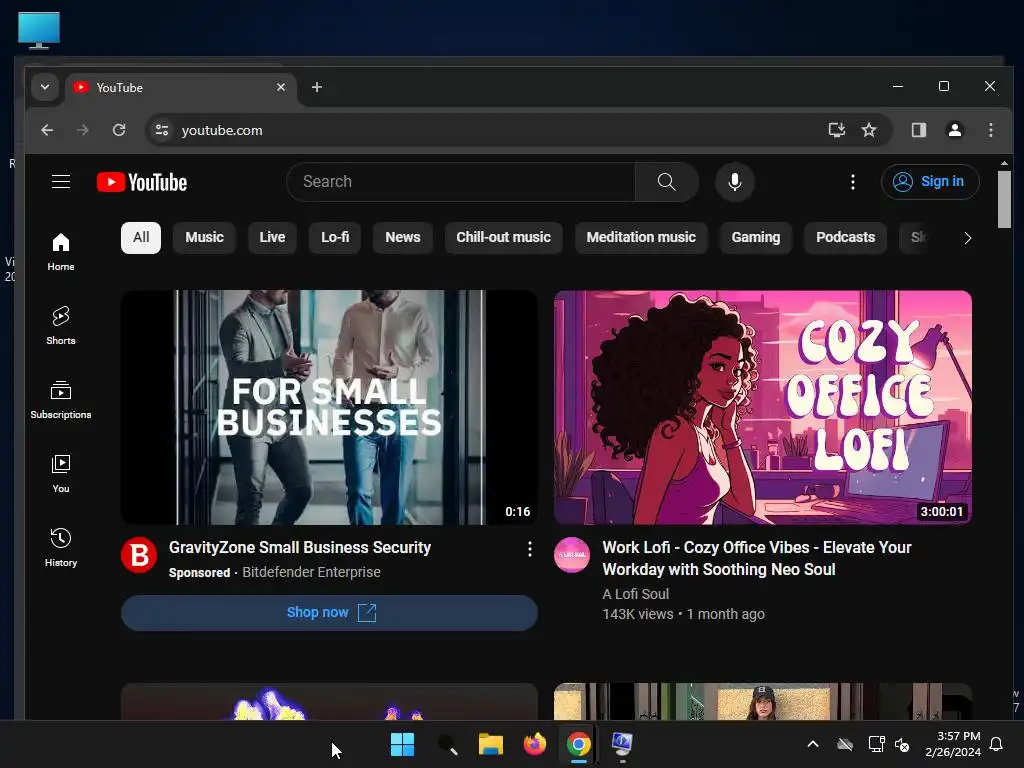Image resolution: width=1024 pixels, height=768 pixels.
Task: Click the search magnifier button
Action: coord(666,182)
